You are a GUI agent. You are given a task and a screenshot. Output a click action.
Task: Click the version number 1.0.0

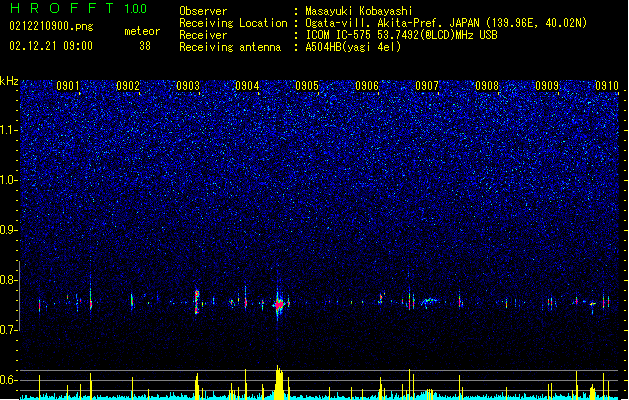coord(136,9)
